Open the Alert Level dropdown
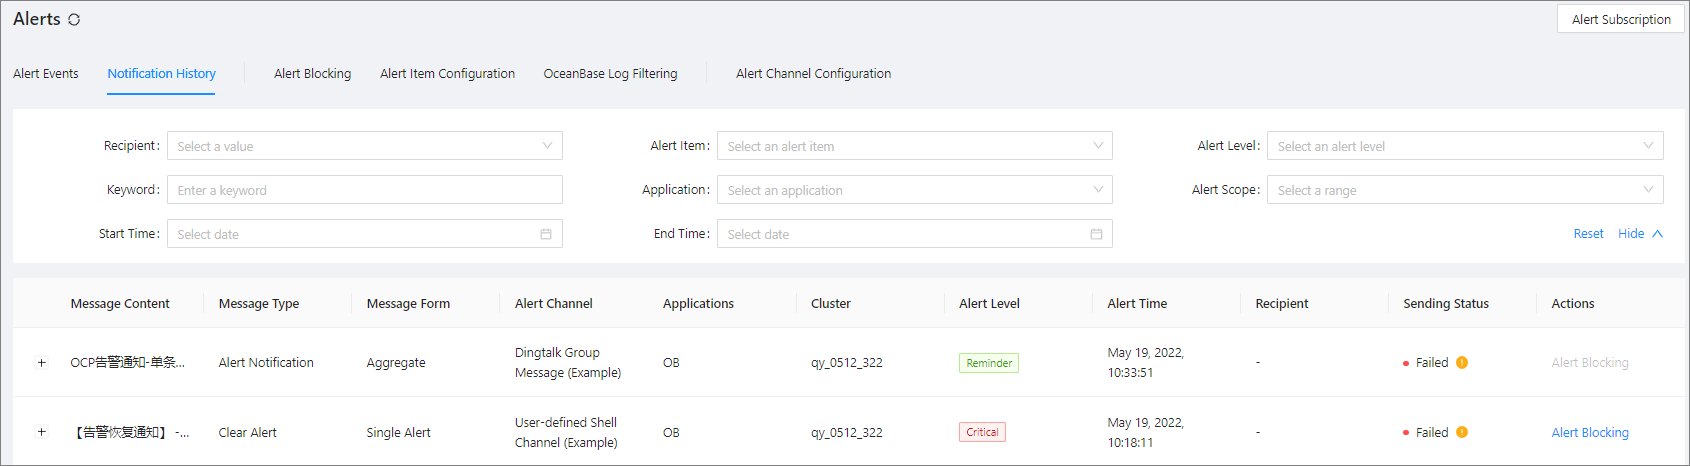This screenshot has height=466, width=1690. (1464, 146)
